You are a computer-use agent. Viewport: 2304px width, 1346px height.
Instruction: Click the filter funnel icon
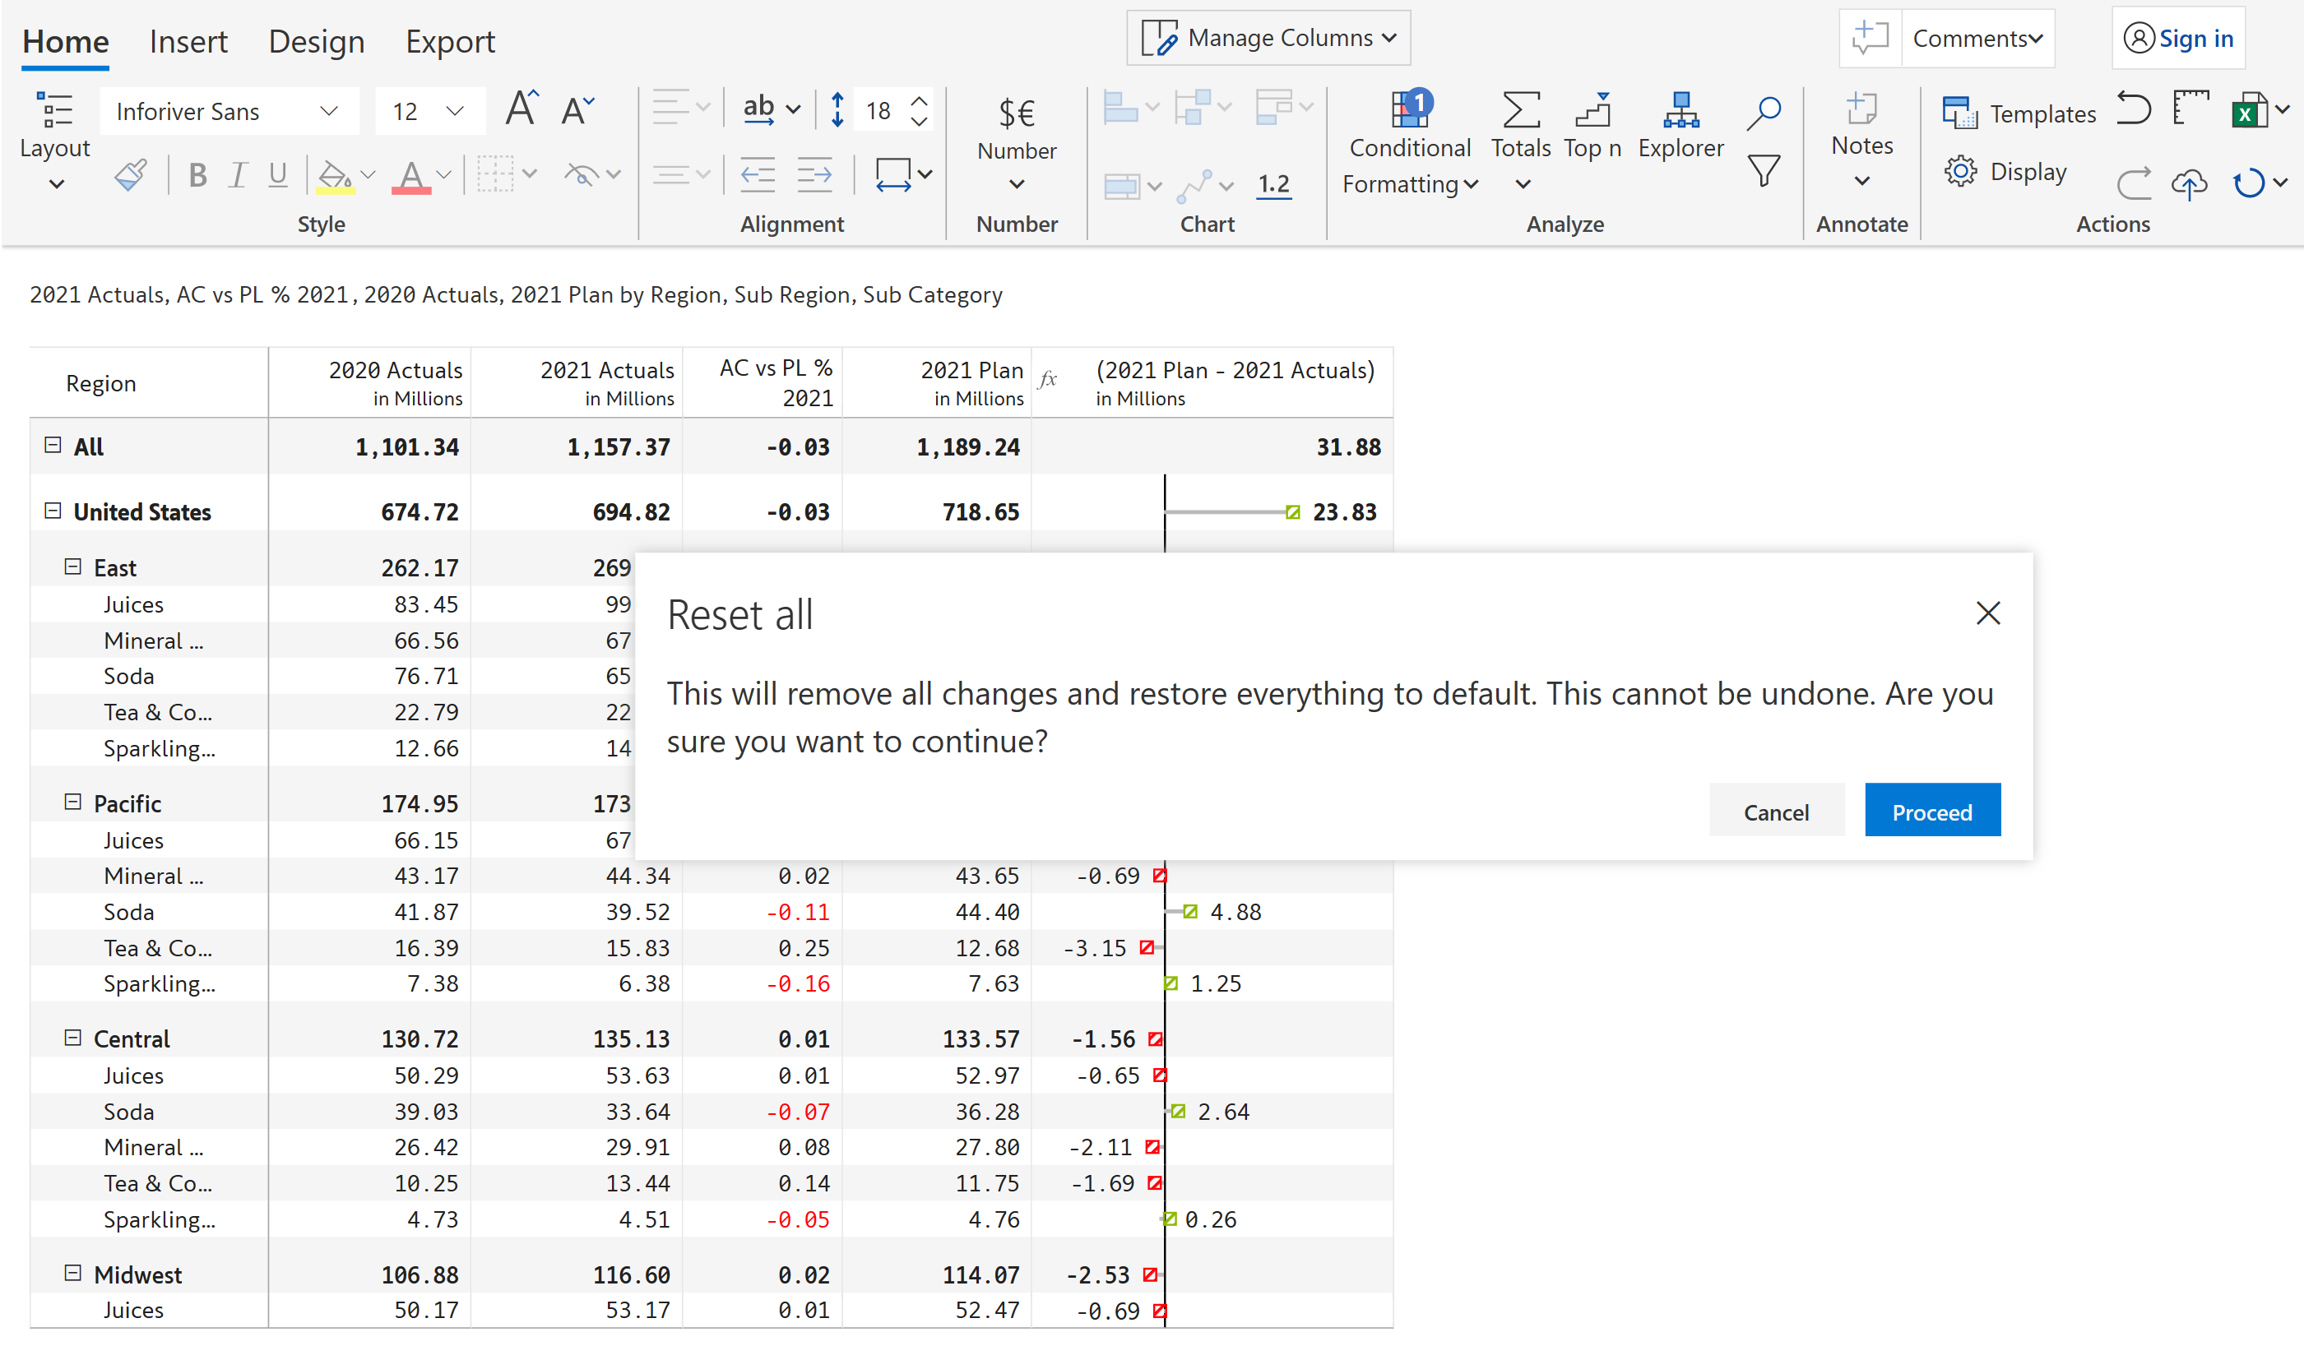(x=1764, y=171)
